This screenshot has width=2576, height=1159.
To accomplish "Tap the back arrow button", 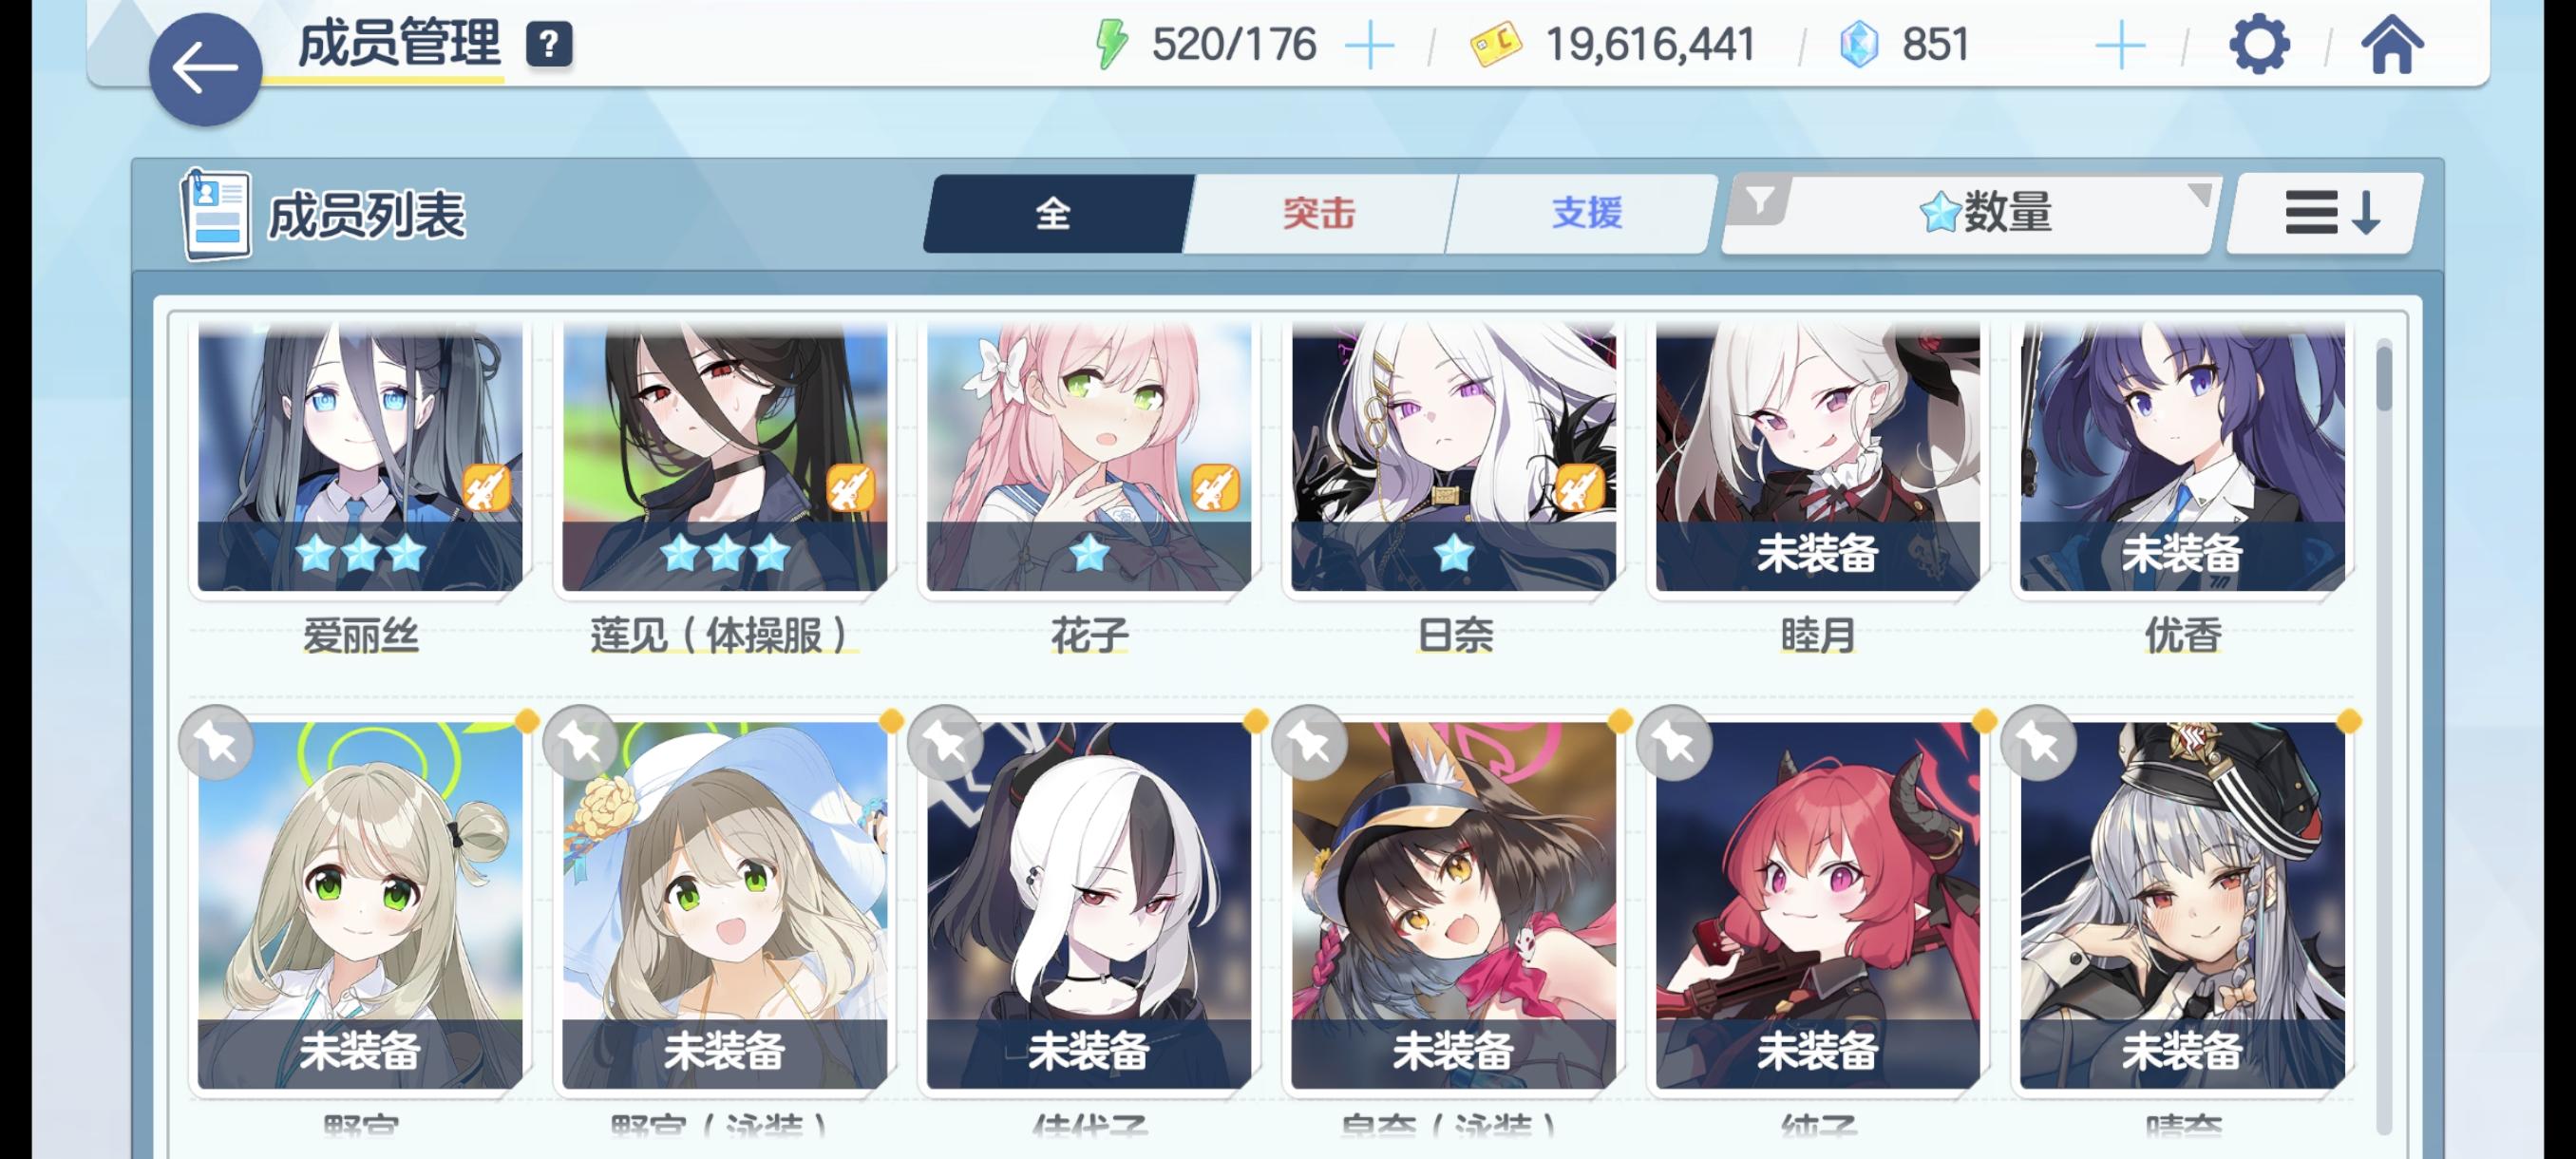I will (205, 69).
